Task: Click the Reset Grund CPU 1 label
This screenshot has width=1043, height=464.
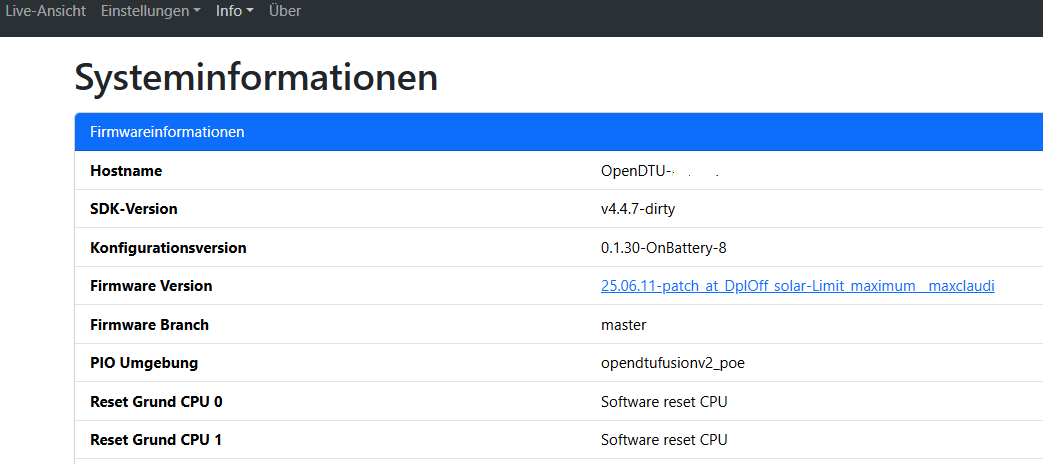Action: tap(156, 440)
